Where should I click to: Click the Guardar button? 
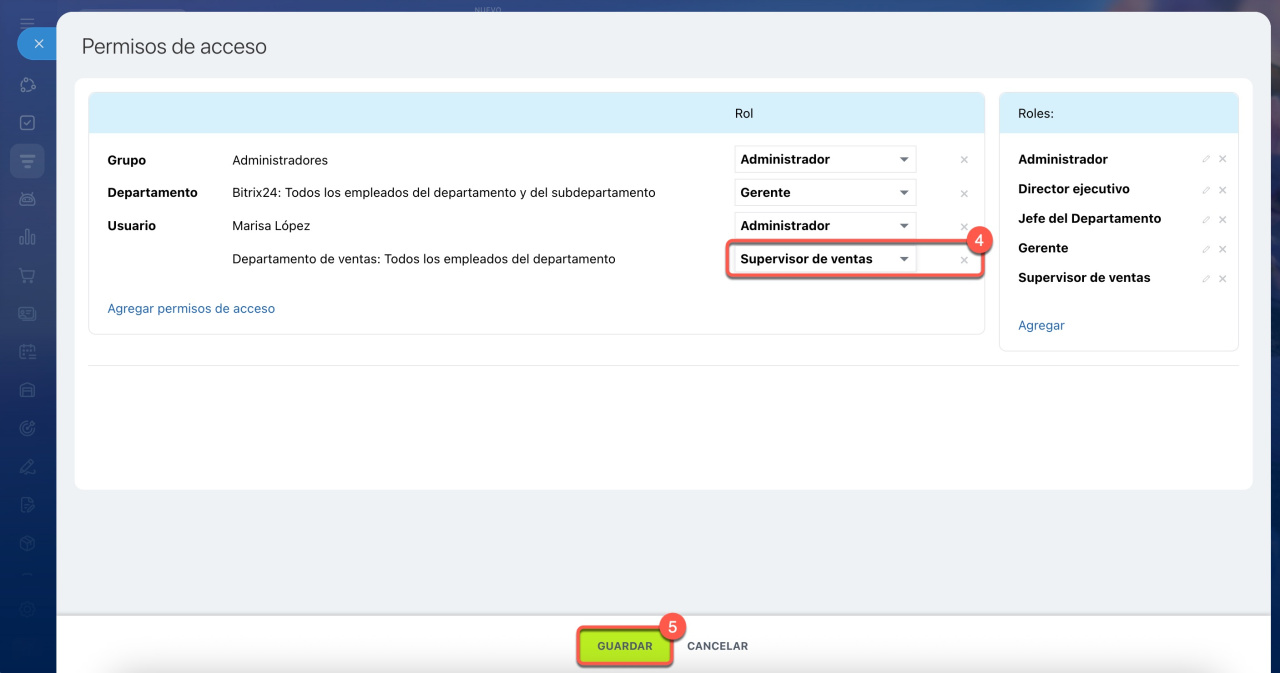coord(625,646)
